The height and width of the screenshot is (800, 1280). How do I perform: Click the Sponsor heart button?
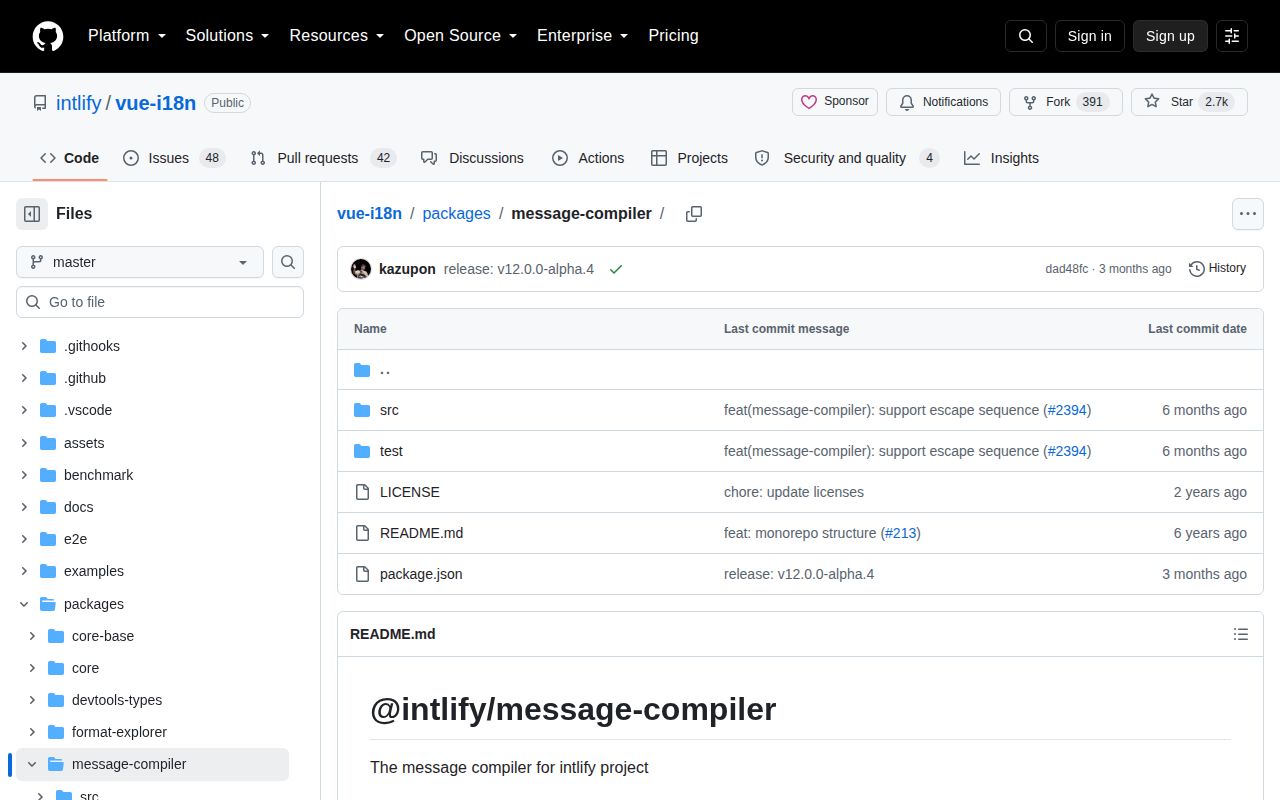[x=835, y=102]
